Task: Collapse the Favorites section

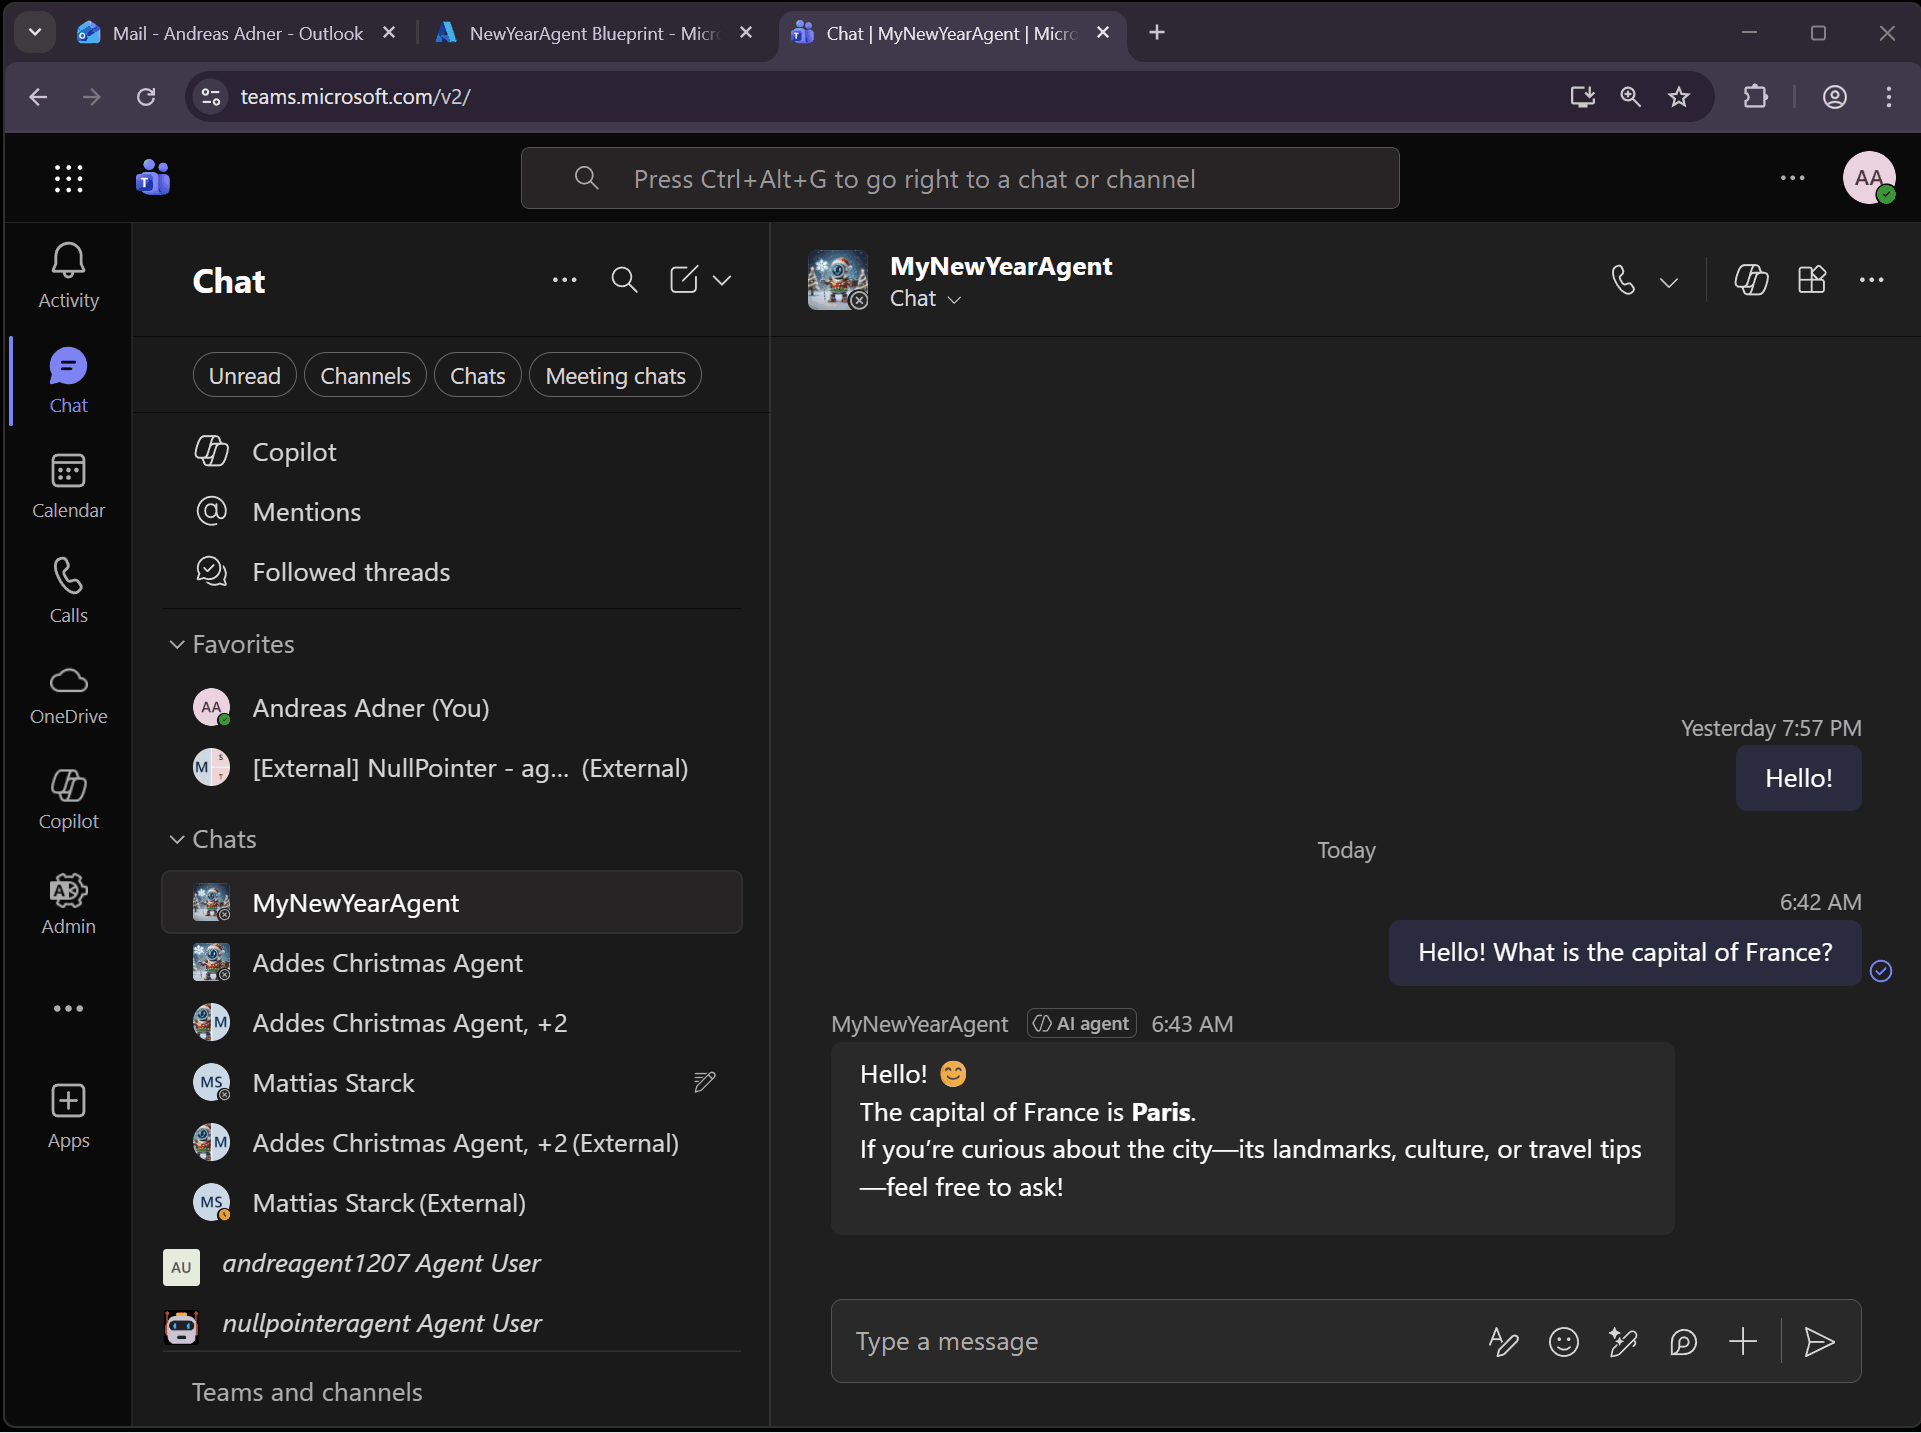Action: pos(177,644)
